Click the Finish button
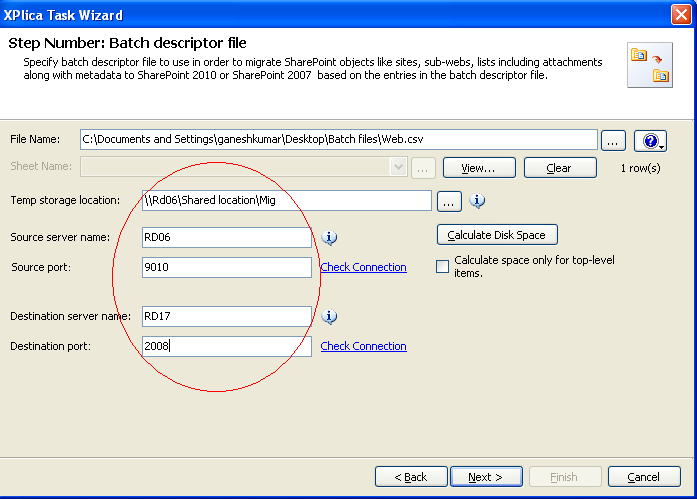 point(565,477)
